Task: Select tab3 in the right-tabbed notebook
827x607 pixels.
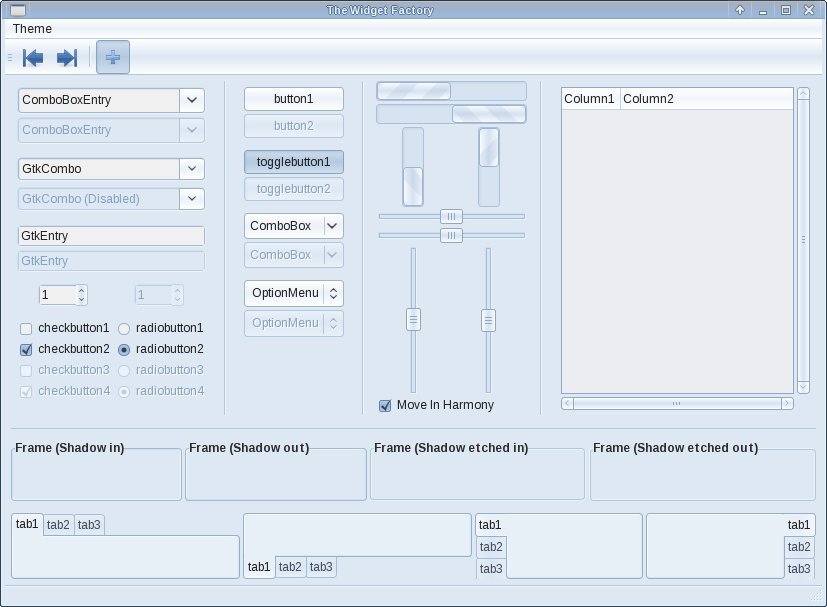Action: pyautogui.click(x=799, y=569)
